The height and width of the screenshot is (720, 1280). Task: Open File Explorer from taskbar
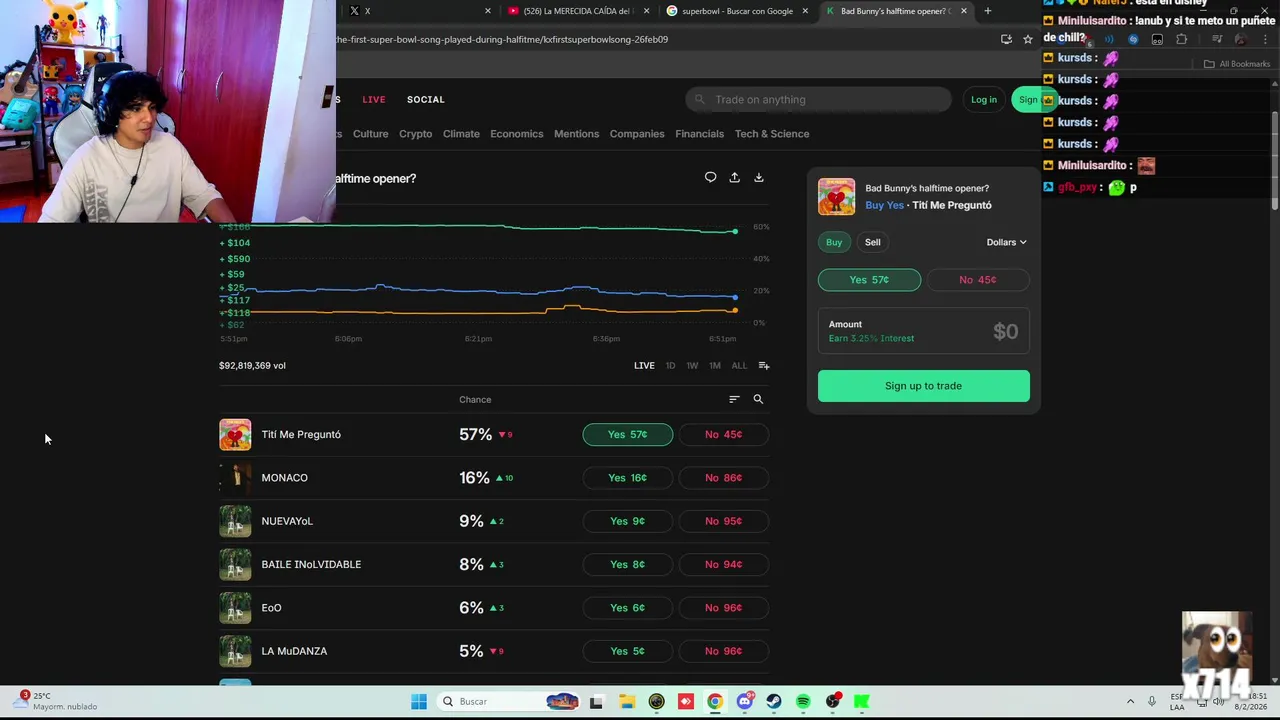626,702
